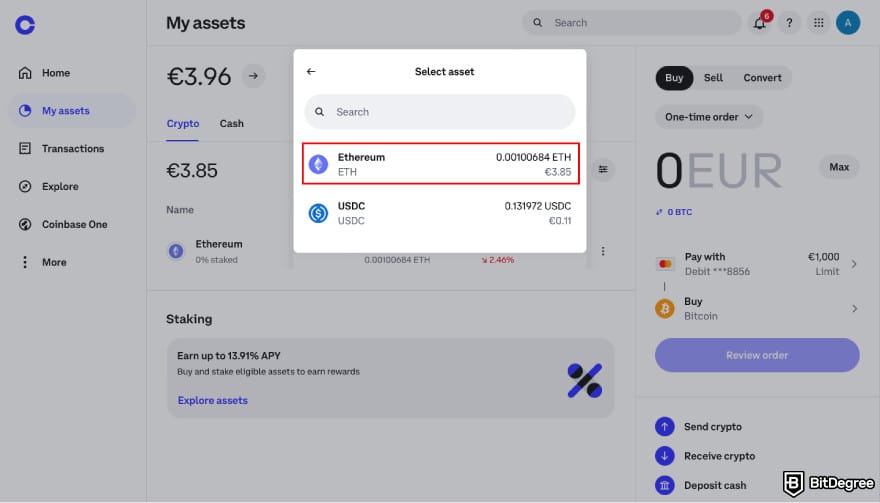The image size is (880, 503).
Task: Switch to the Cash tab
Action: click(x=232, y=124)
